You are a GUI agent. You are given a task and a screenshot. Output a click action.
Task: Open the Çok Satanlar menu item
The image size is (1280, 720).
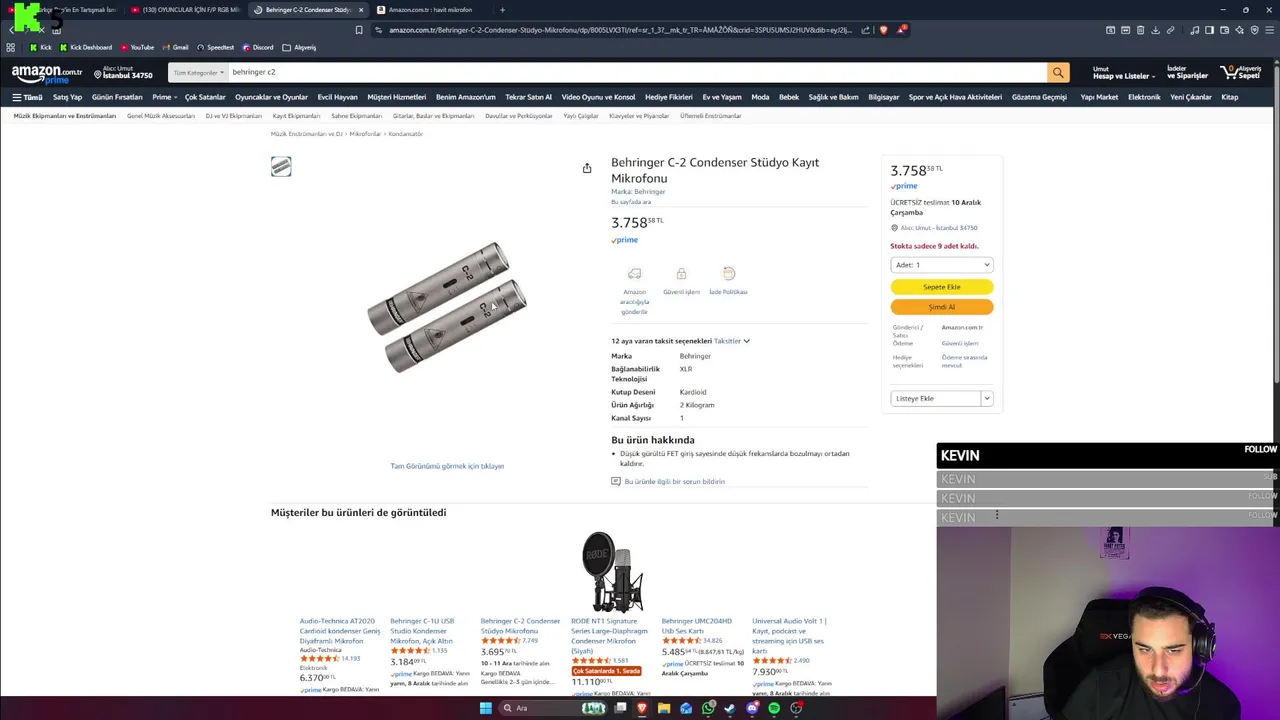pyautogui.click(x=205, y=97)
